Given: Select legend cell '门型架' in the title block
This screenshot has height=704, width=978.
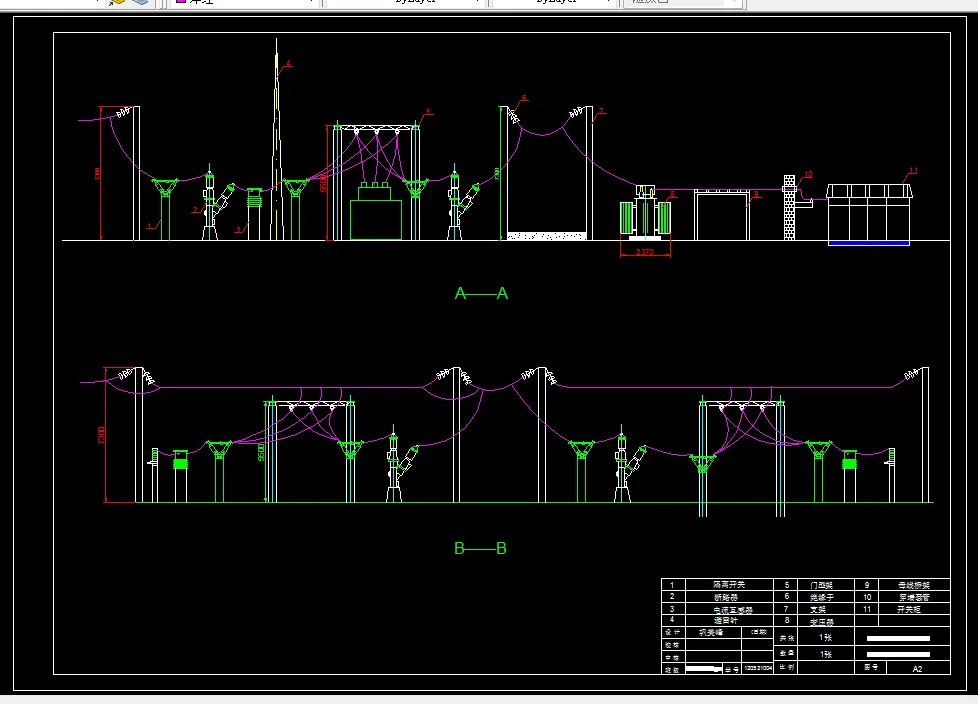Looking at the screenshot, I should [821, 585].
